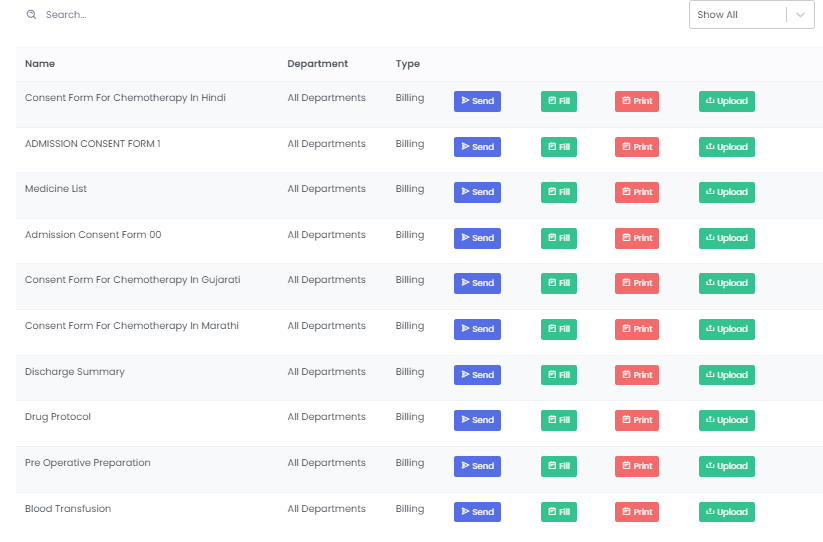The height and width of the screenshot is (542, 823).
Task: Select 'Pre Operative Preparation' name text
Action: [88, 463]
